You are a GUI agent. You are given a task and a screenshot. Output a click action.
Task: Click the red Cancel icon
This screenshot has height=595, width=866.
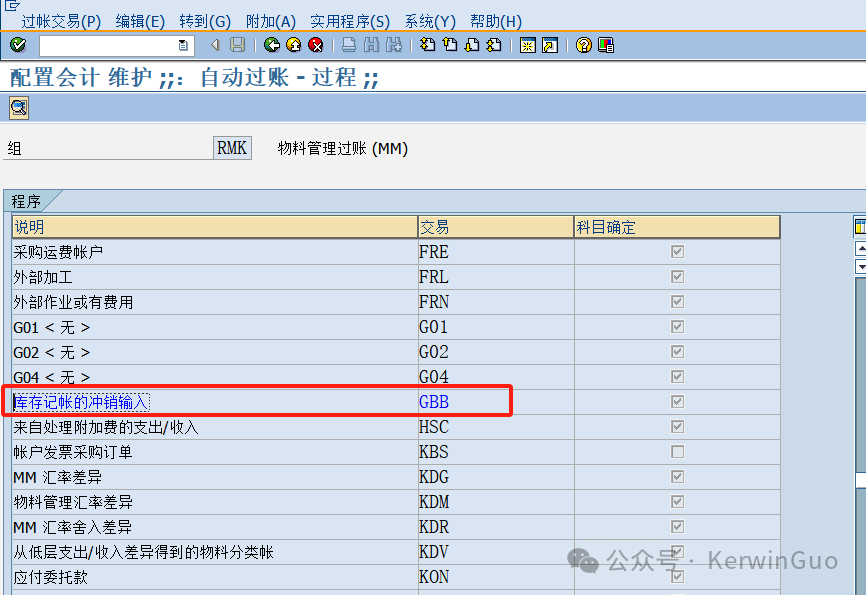[316, 45]
